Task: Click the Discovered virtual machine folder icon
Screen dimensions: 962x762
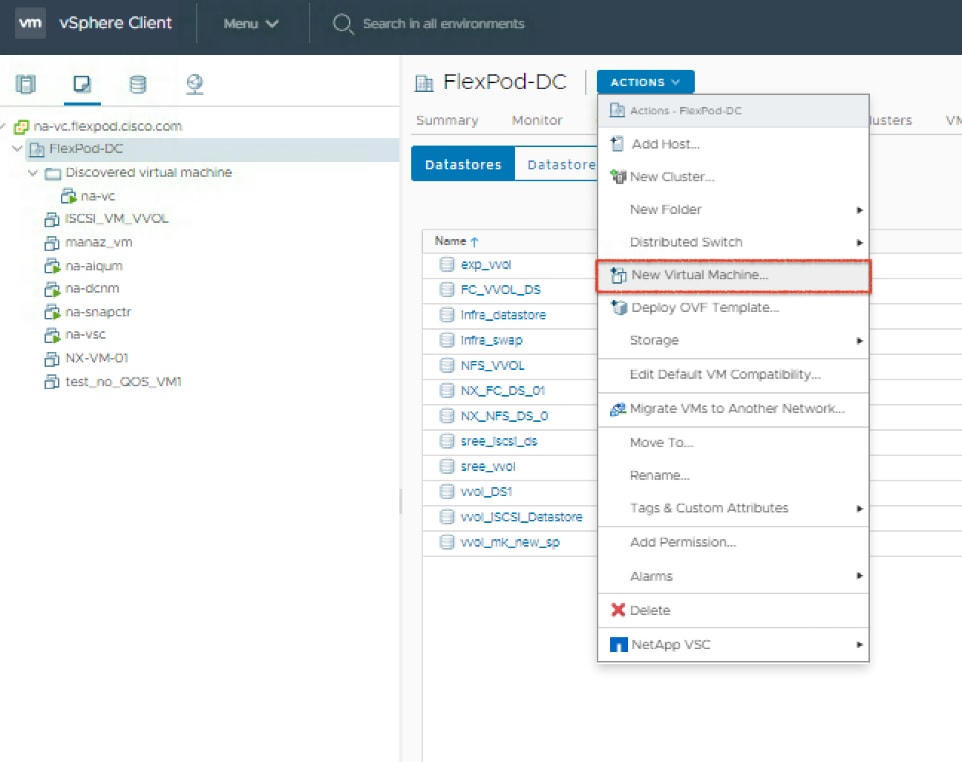Action: pyautogui.click(x=53, y=174)
